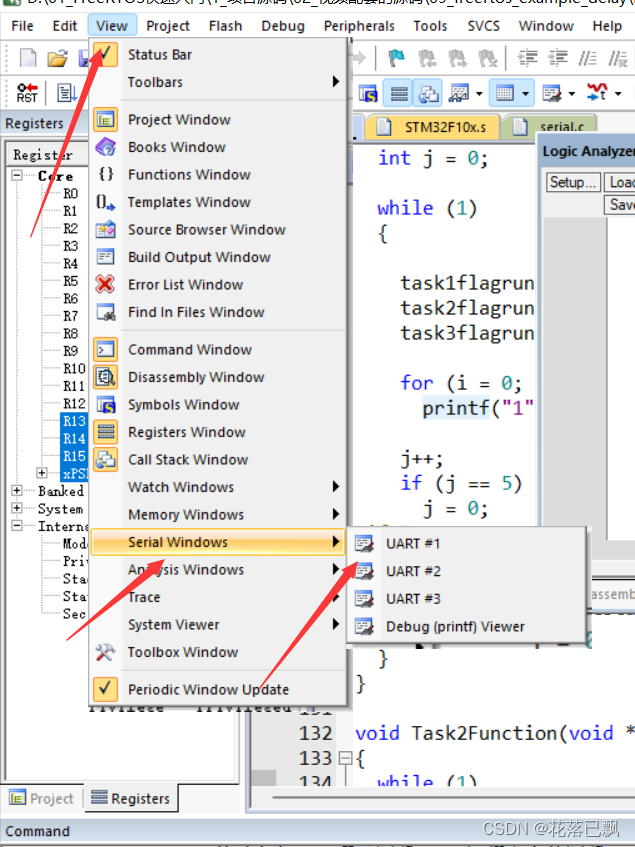The image size is (635, 847).
Task: Open the Debug menu
Action: pyautogui.click(x=283, y=26)
